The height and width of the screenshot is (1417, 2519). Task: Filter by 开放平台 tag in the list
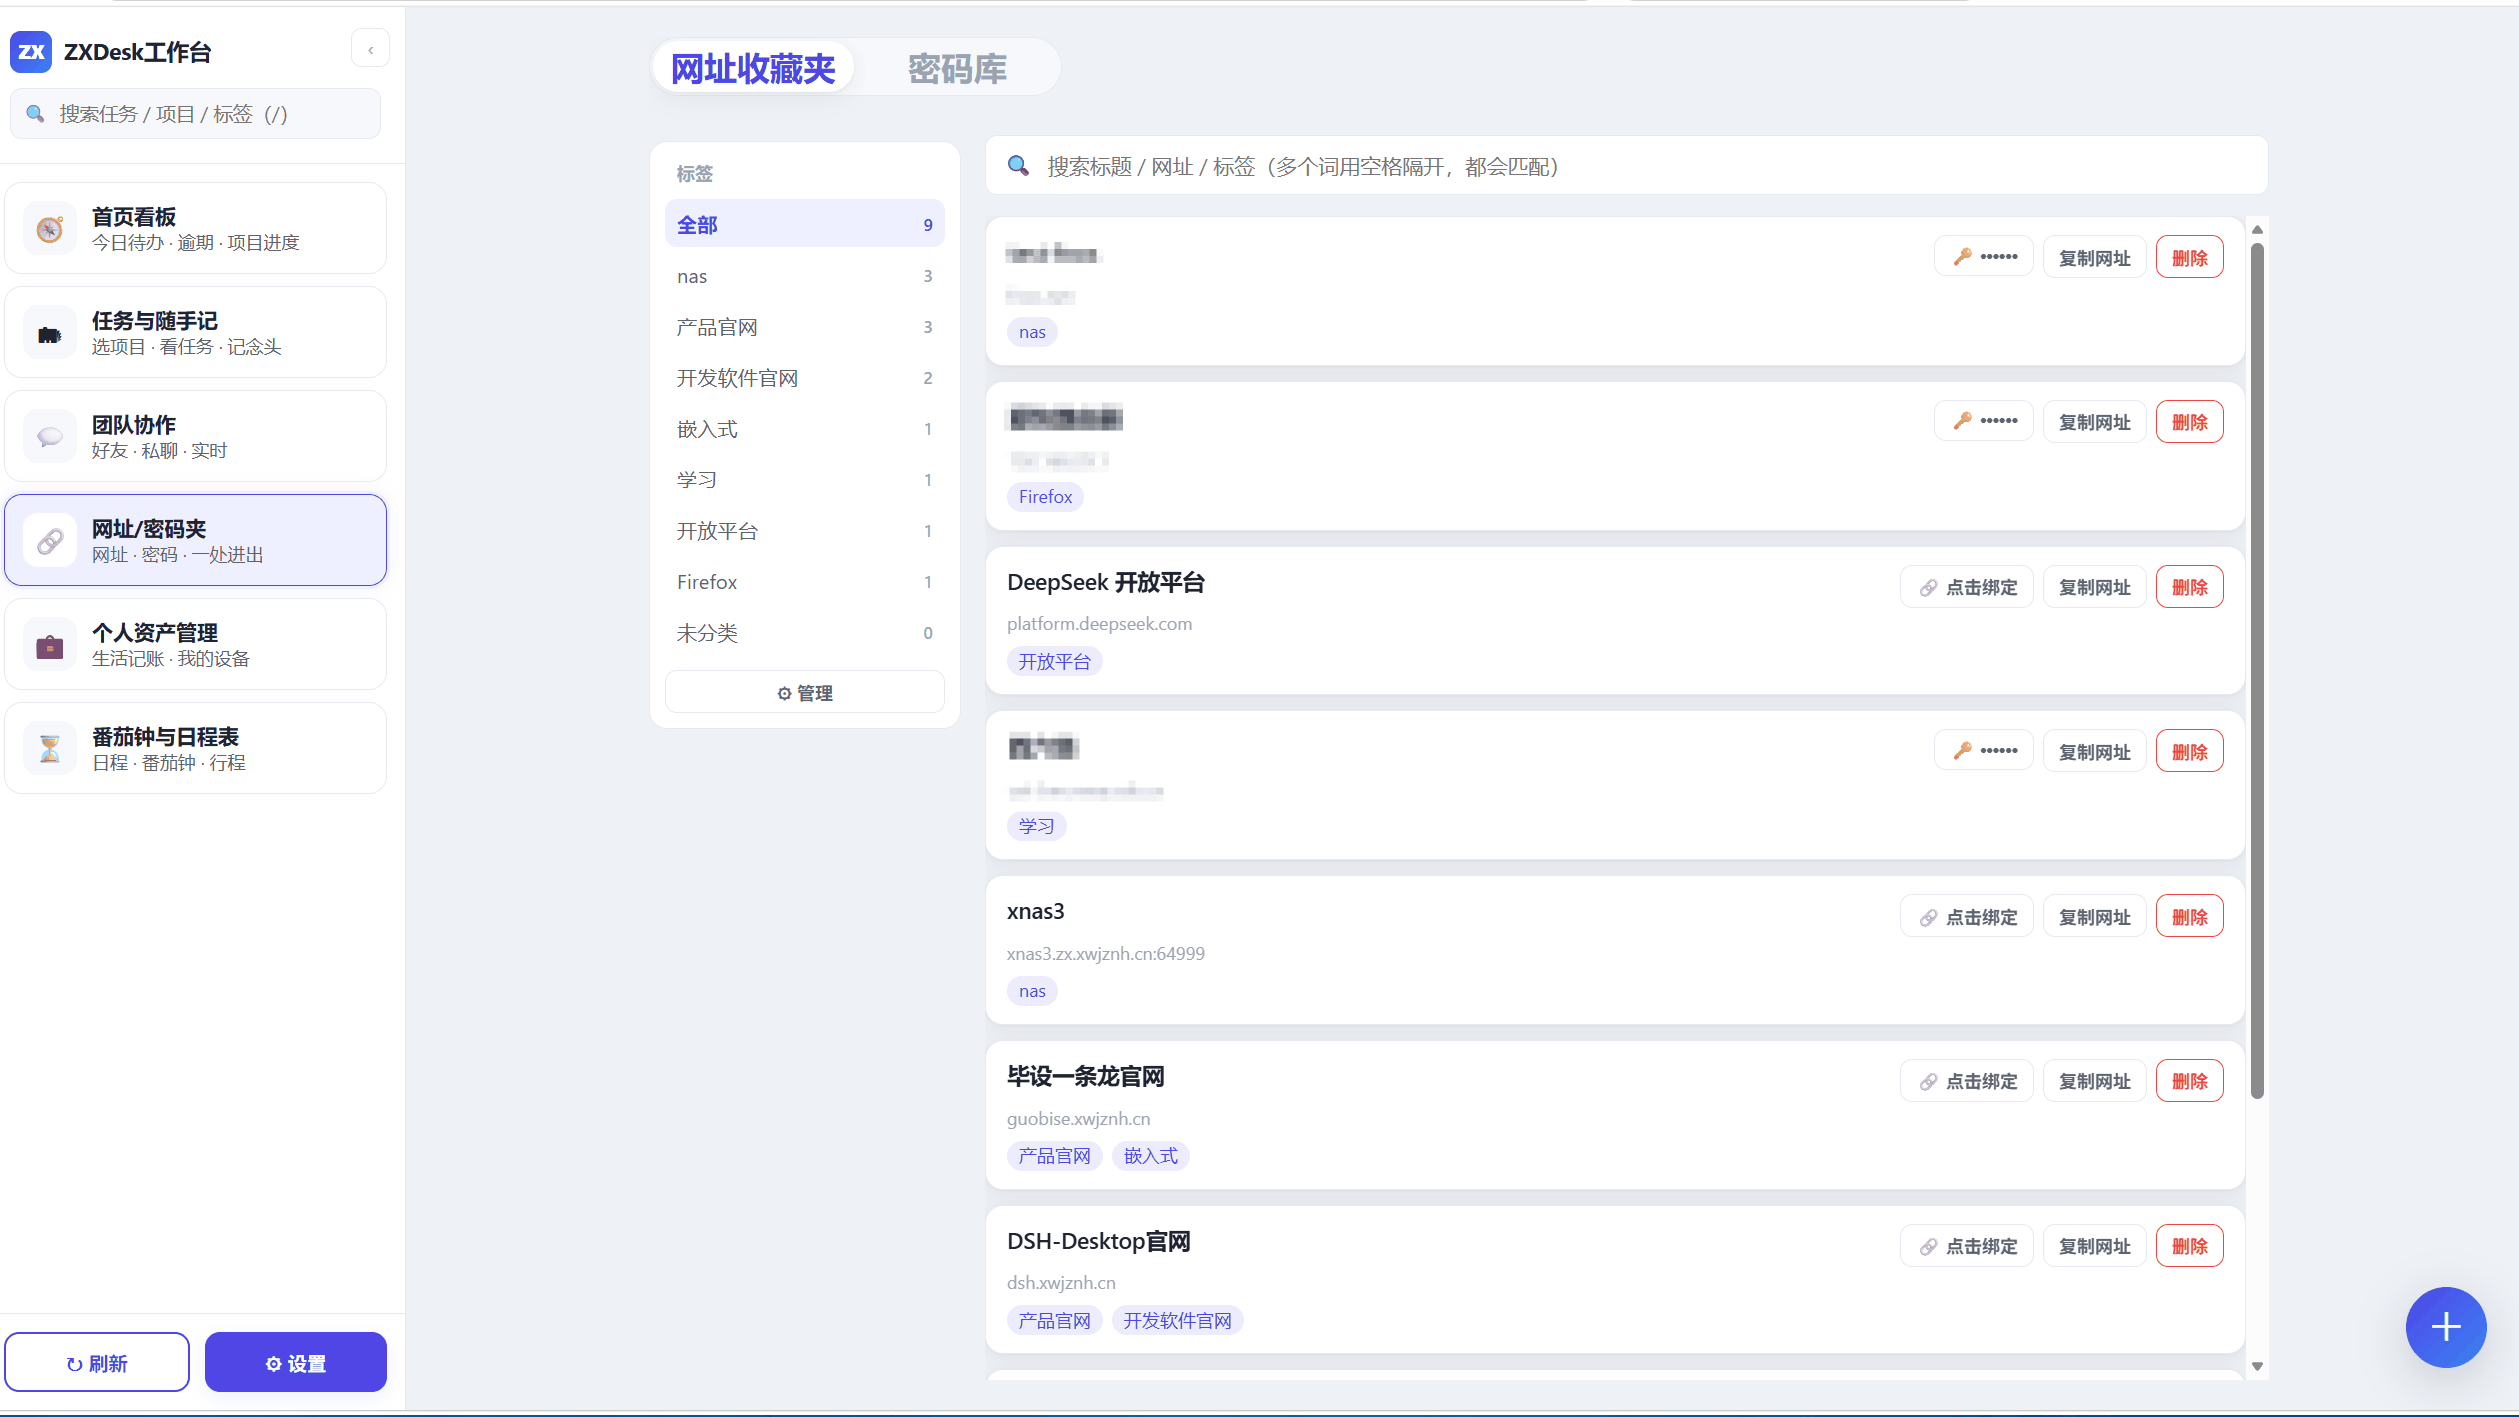click(x=804, y=531)
